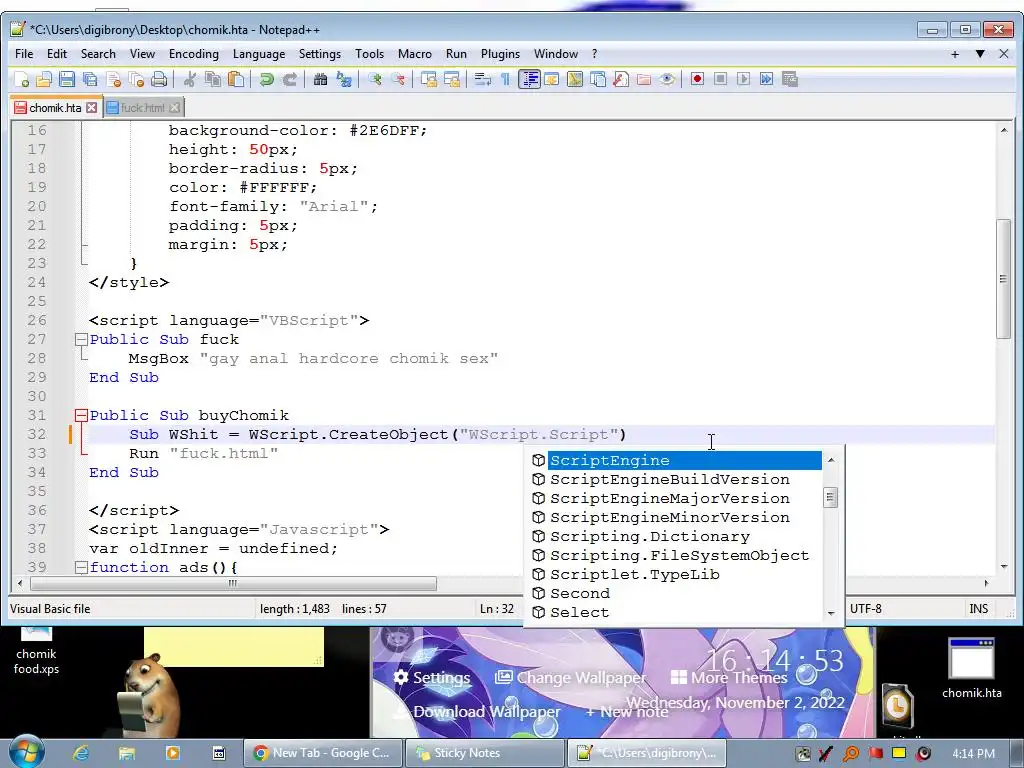Toggle Show All Characters pilcrow icon
The width and height of the screenshot is (1024, 768).
coord(505,80)
